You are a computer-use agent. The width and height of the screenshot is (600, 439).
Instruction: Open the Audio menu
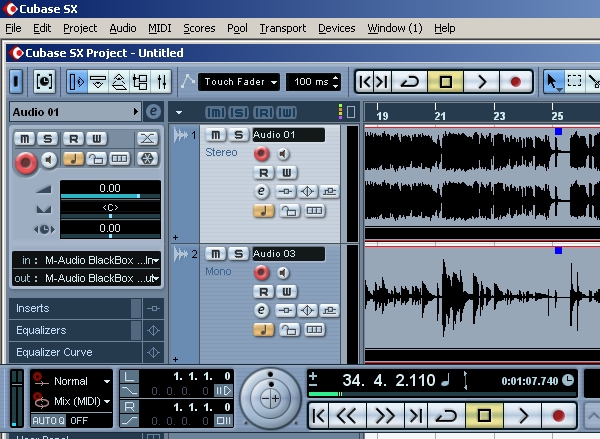tap(123, 28)
